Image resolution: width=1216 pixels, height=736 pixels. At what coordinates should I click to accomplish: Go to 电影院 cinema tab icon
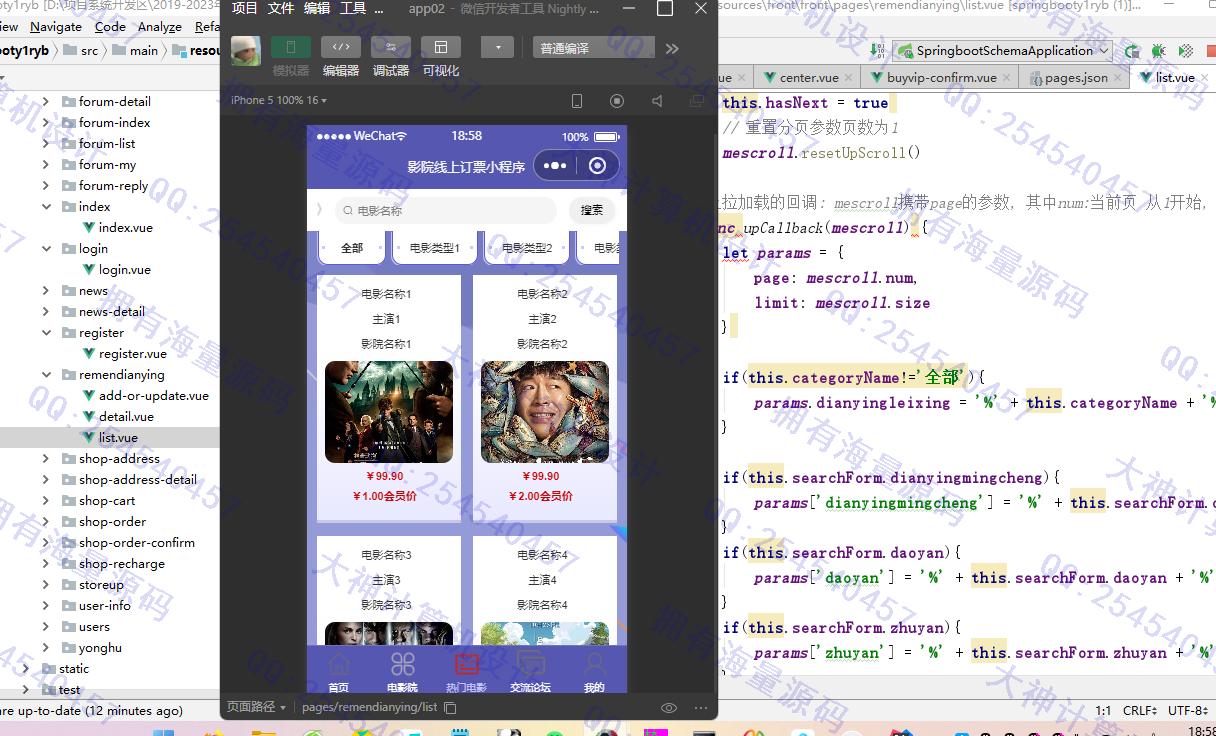coord(402,664)
